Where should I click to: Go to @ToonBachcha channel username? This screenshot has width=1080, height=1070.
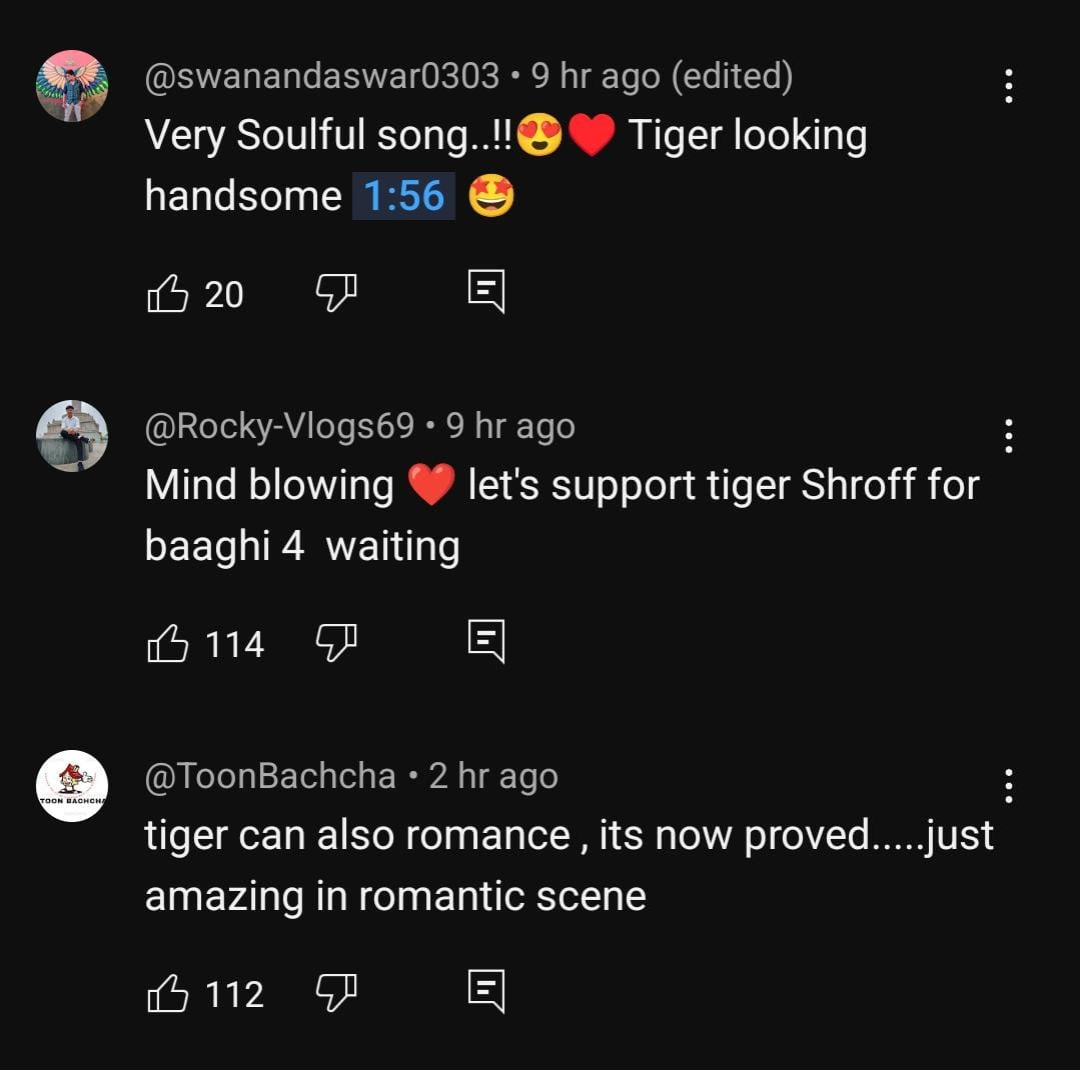(270, 777)
